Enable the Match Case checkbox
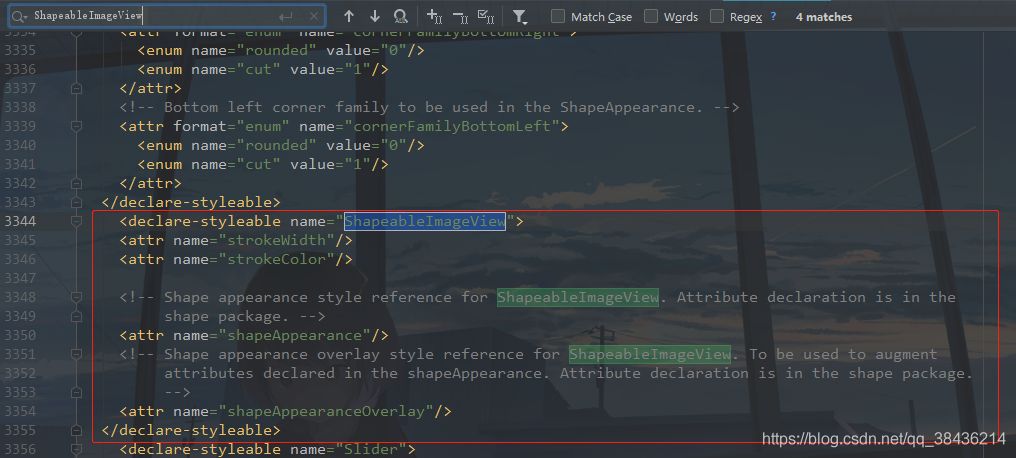 point(558,16)
